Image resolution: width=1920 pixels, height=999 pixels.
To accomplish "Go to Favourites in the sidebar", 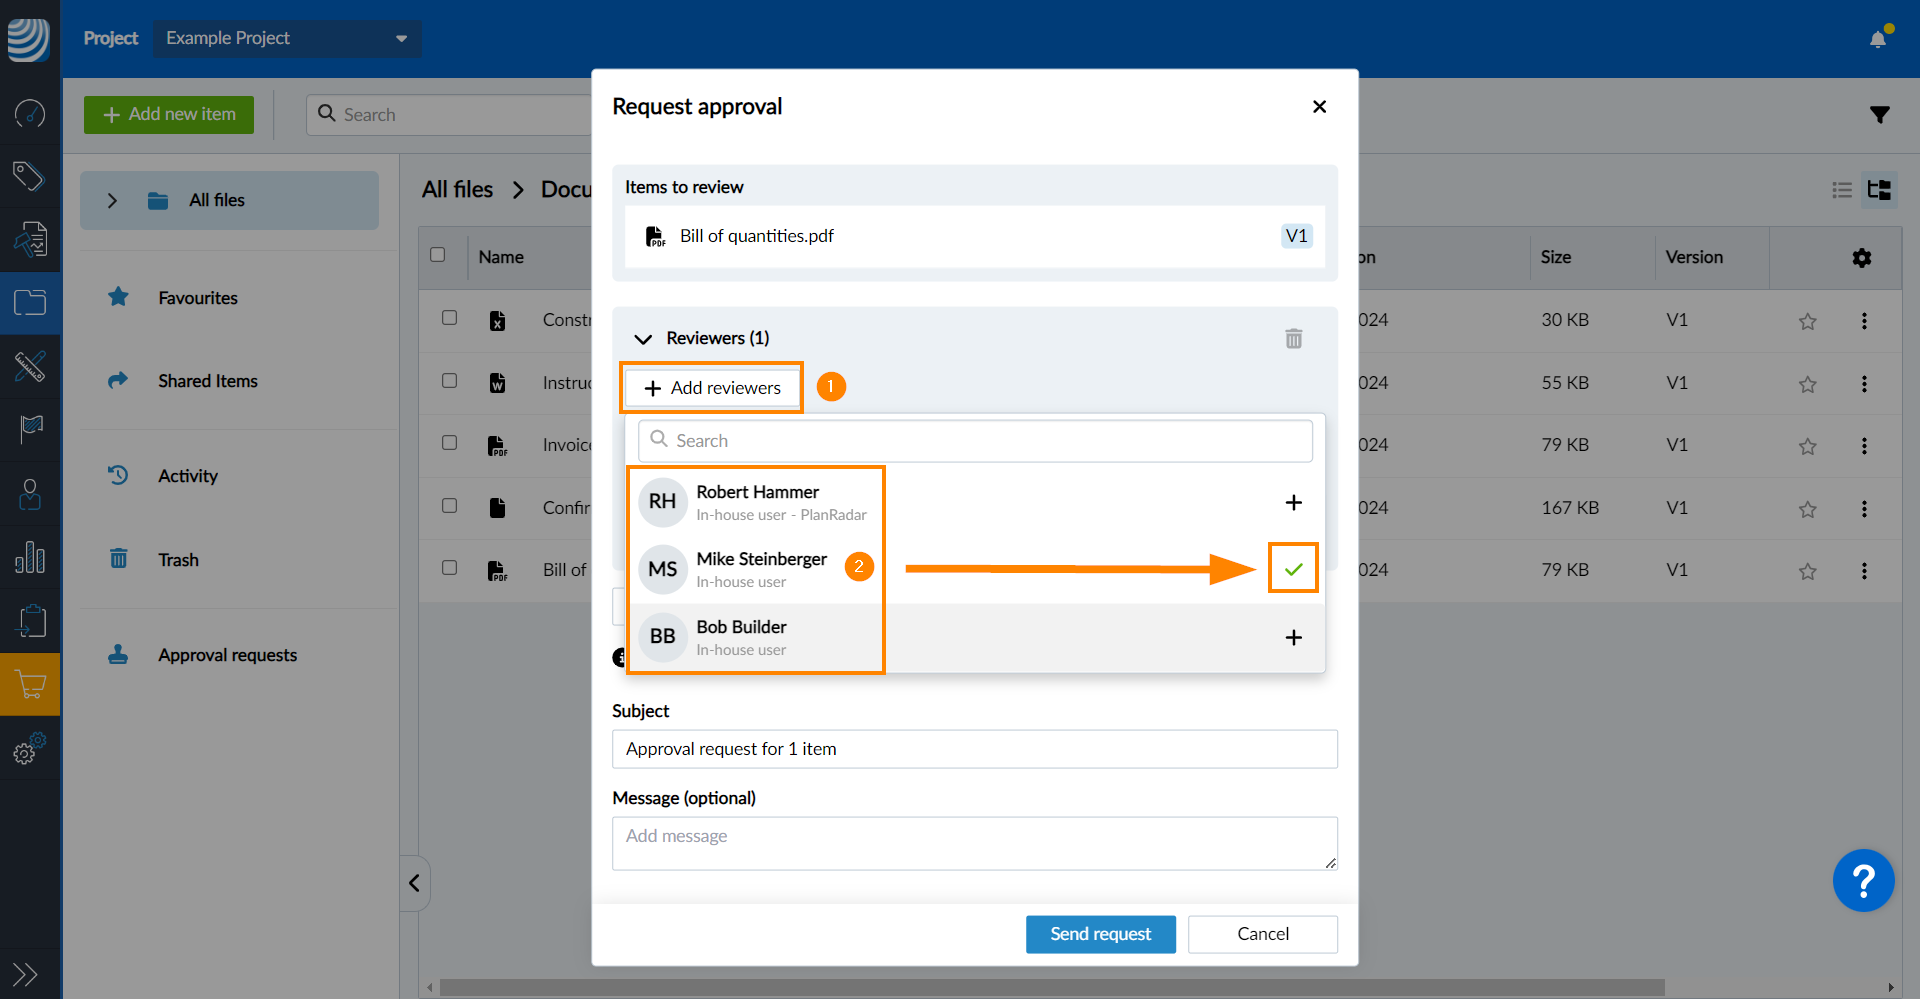I will click(x=197, y=298).
